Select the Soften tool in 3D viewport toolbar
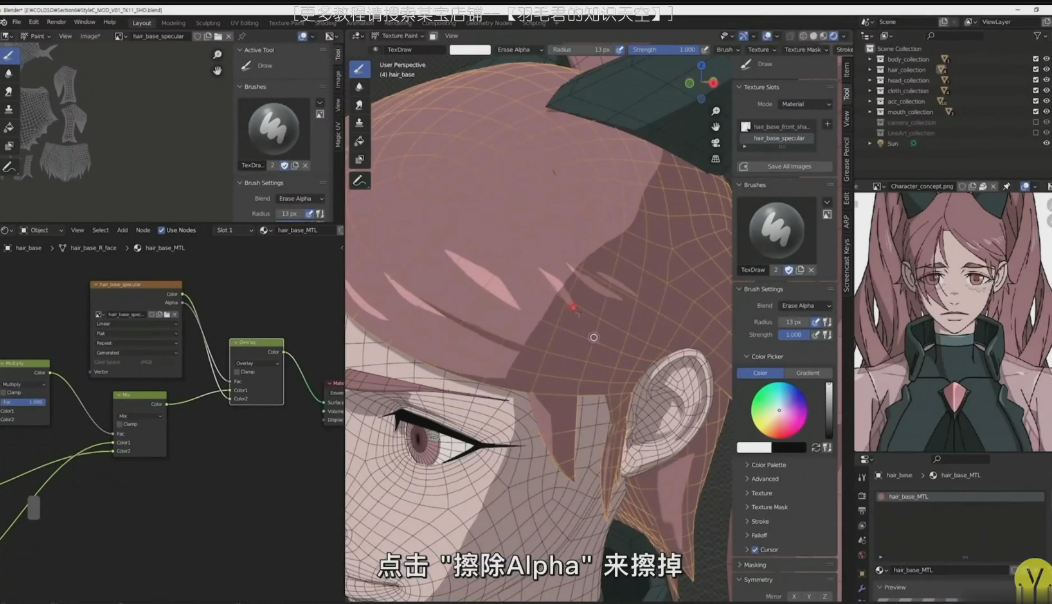This screenshot has width=1052, height=604. pos(360,87)
